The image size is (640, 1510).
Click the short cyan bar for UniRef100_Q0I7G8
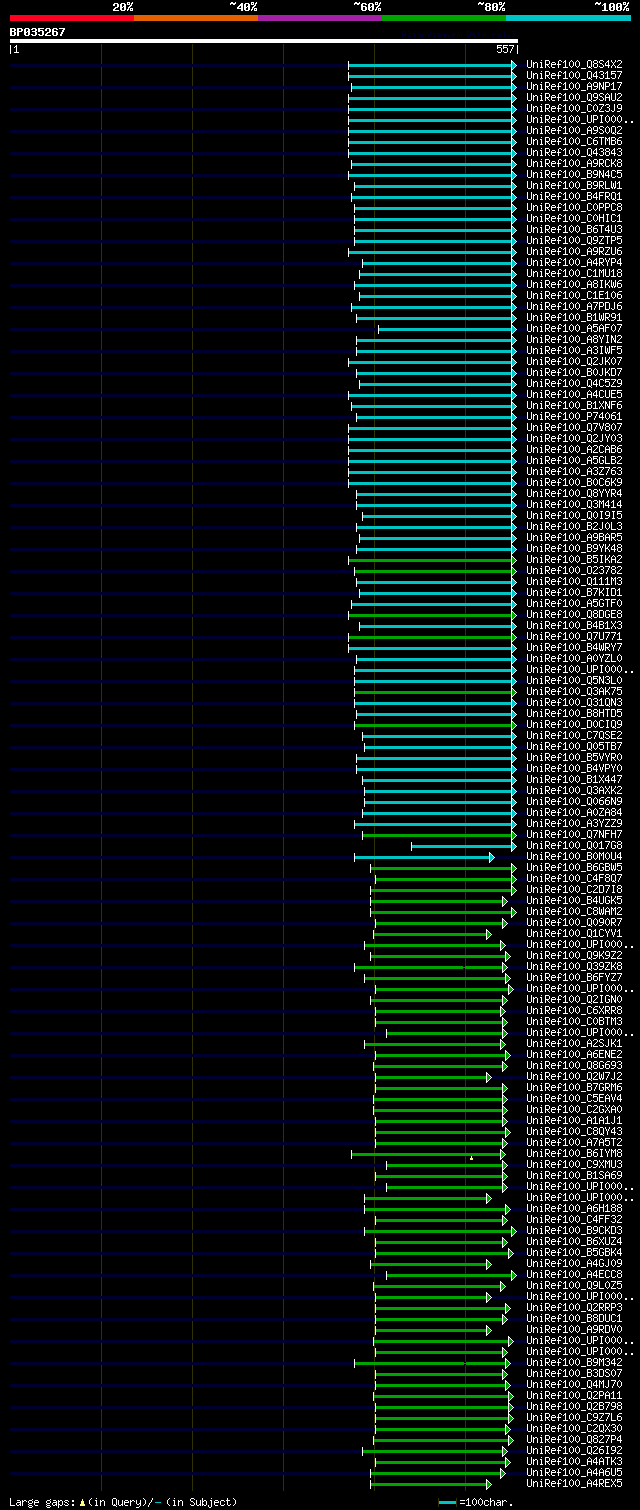pyautogui.click(x=464, y=845)
